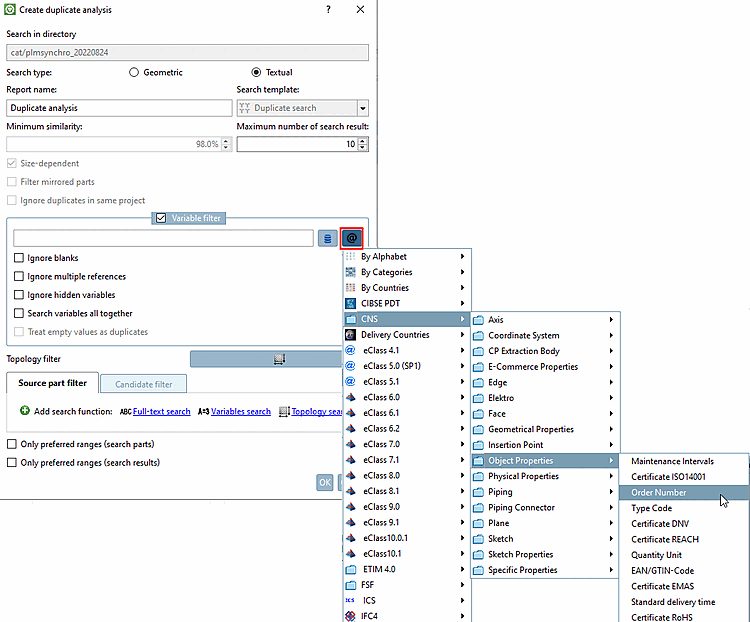The image size is (750, 622).
Task: Enable Ignore hidden variables
Action: coord(19,295)
